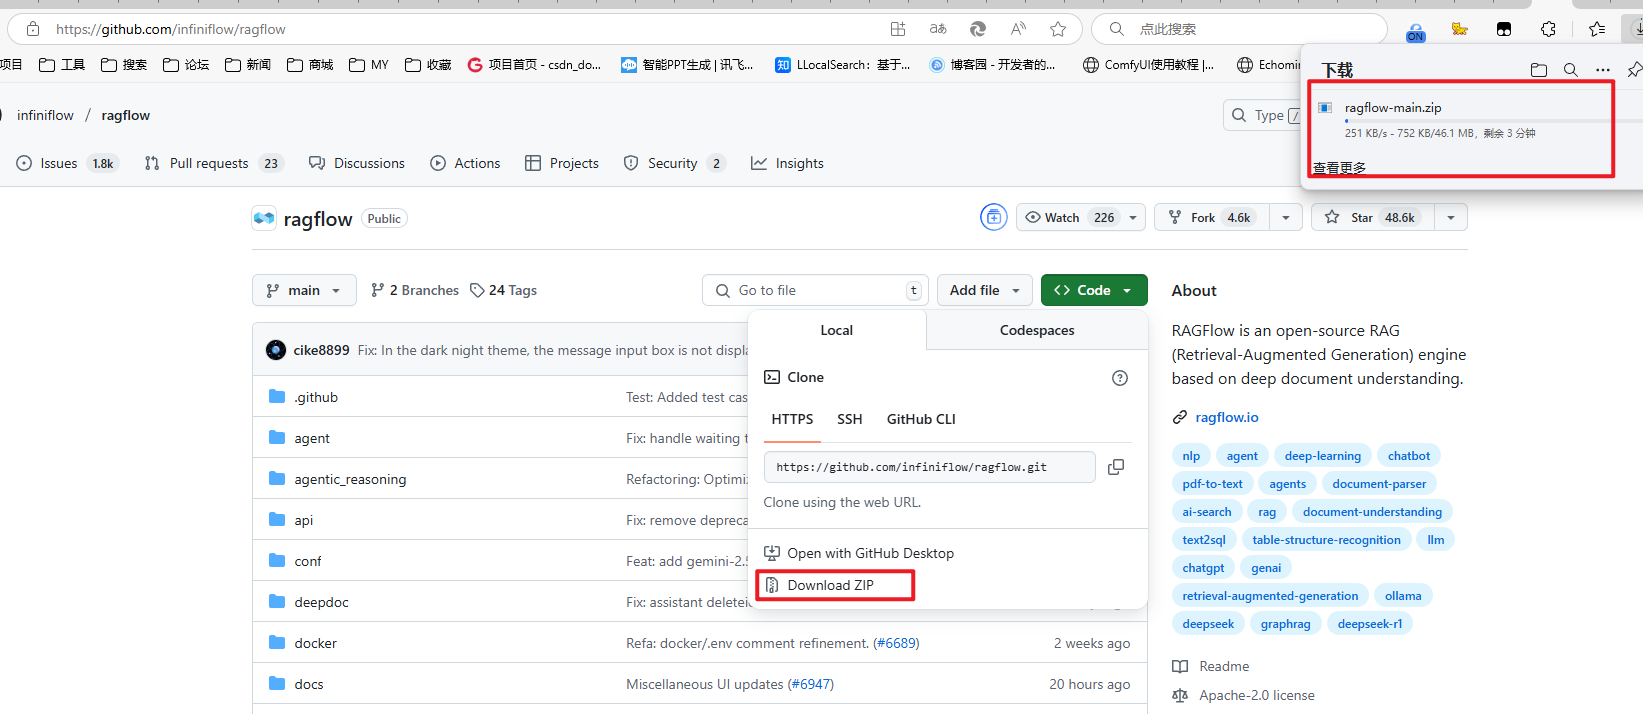This screenshot has height=714, width=1643.
Task: Focus the clone URL text field
Action: pos(929,467)
